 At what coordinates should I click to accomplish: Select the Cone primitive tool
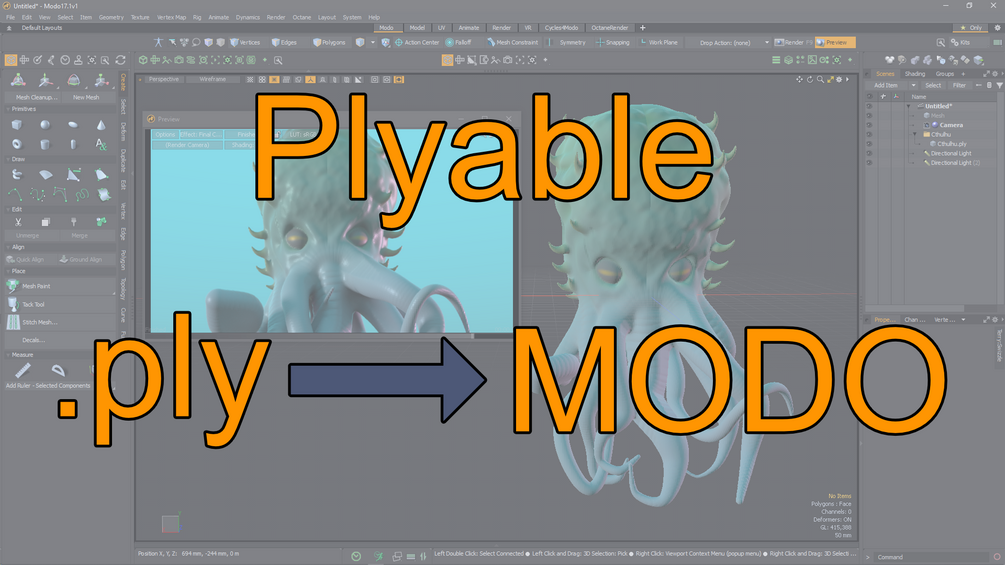(101, 125)
